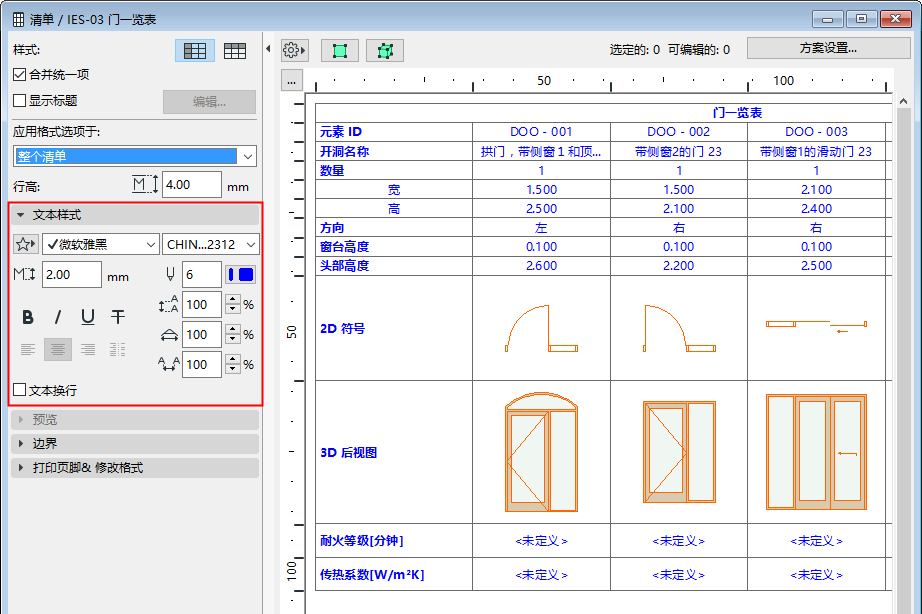Select the DOO - 002 cell

679,132
